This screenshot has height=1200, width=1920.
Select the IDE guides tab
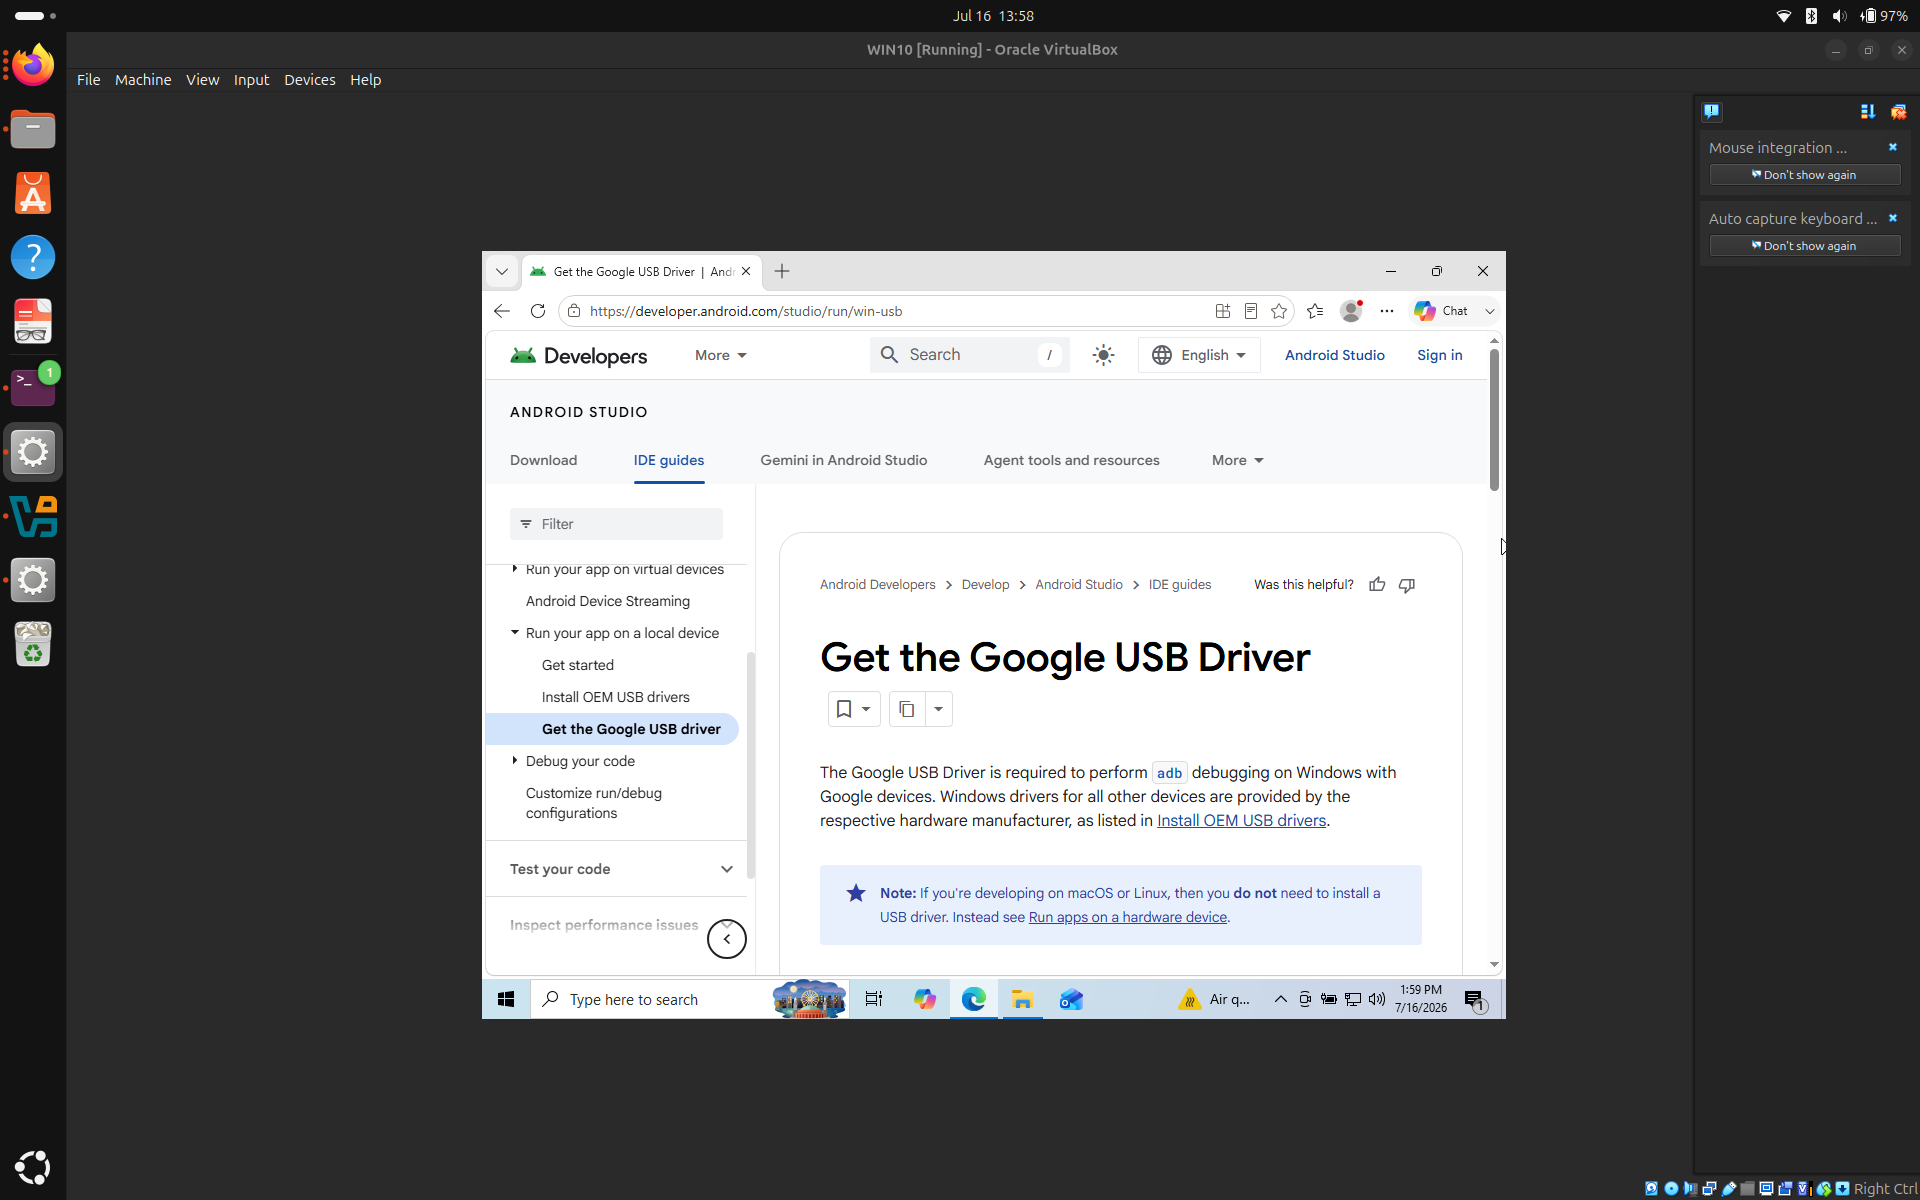coord(669,460)
